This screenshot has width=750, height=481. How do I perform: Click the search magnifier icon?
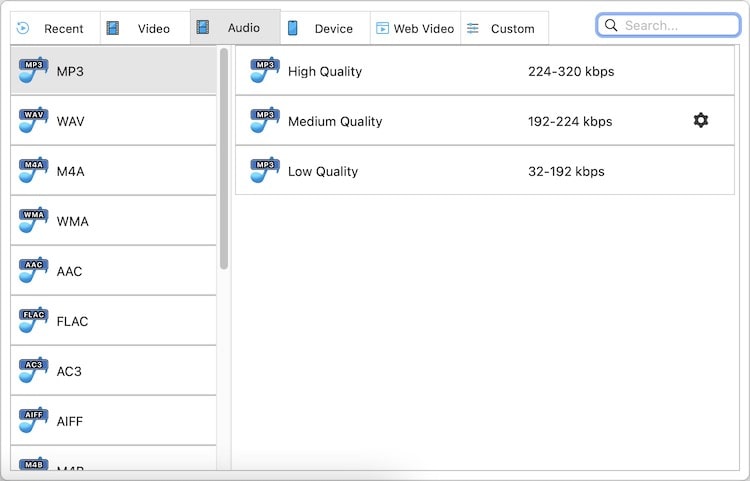(611, 25)
